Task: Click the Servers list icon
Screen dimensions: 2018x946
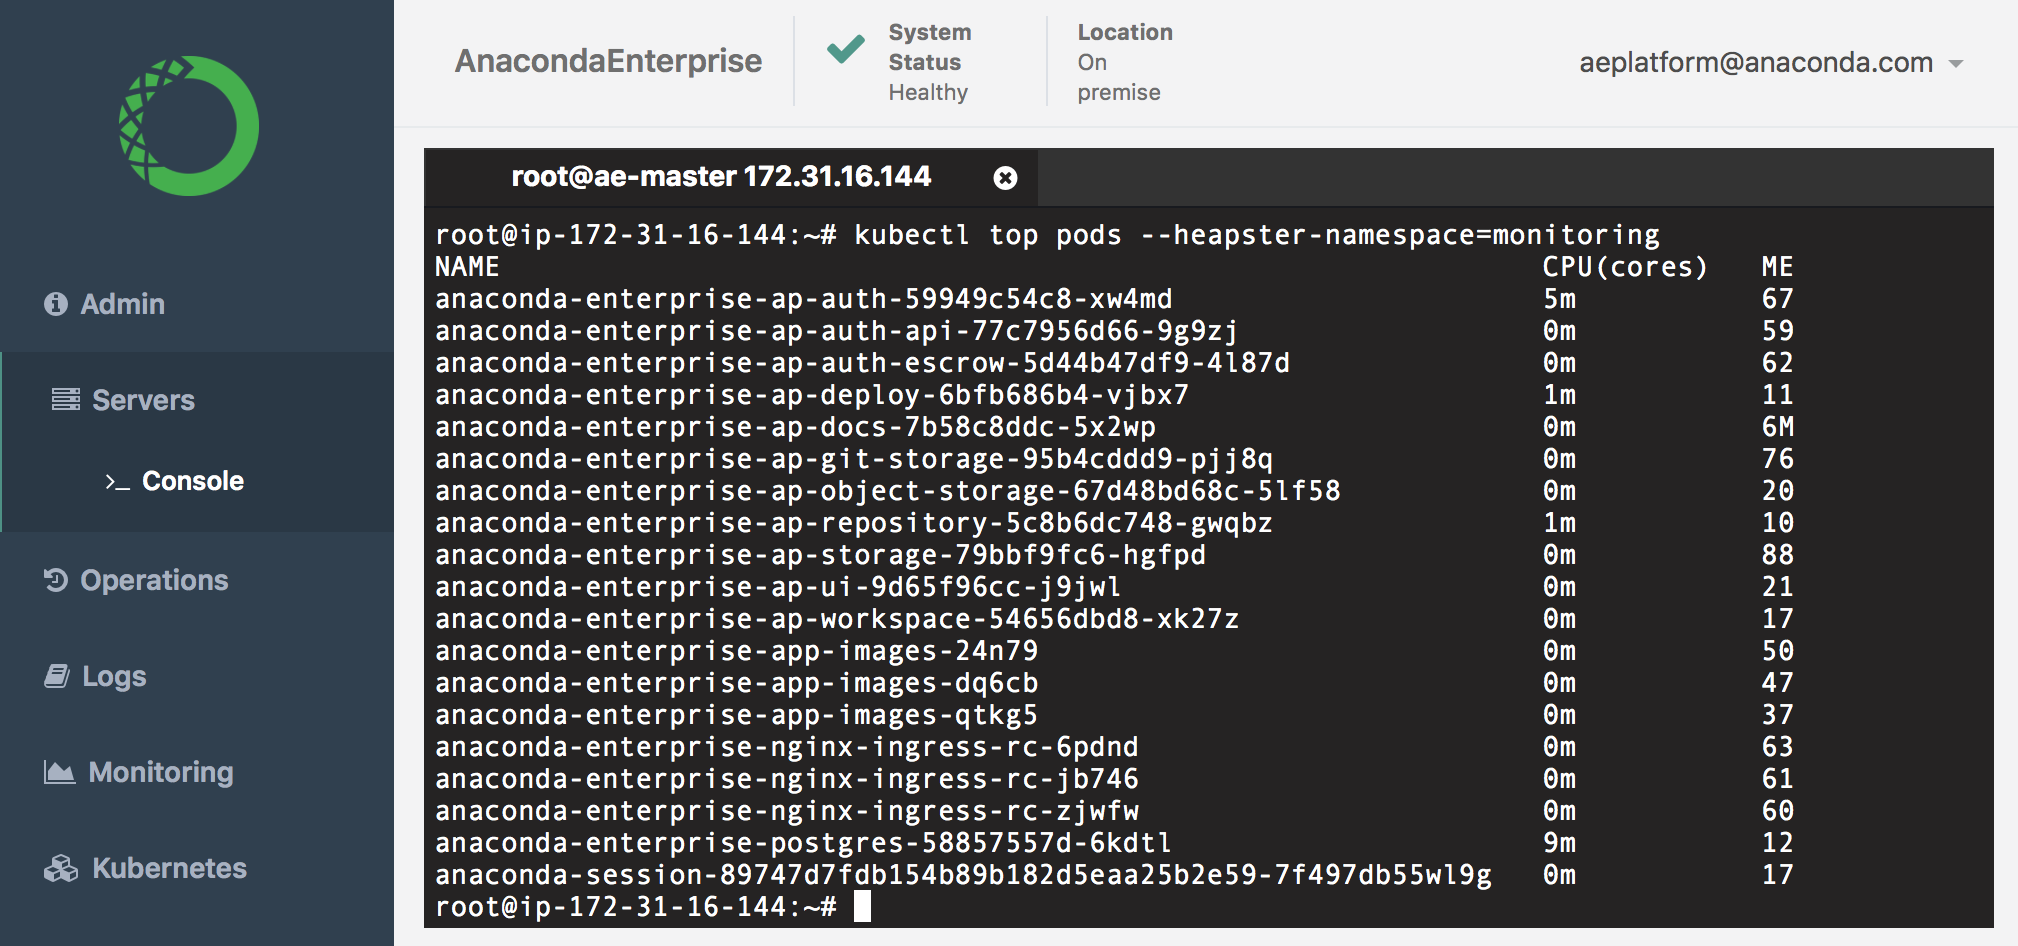Action: (66, 400)
